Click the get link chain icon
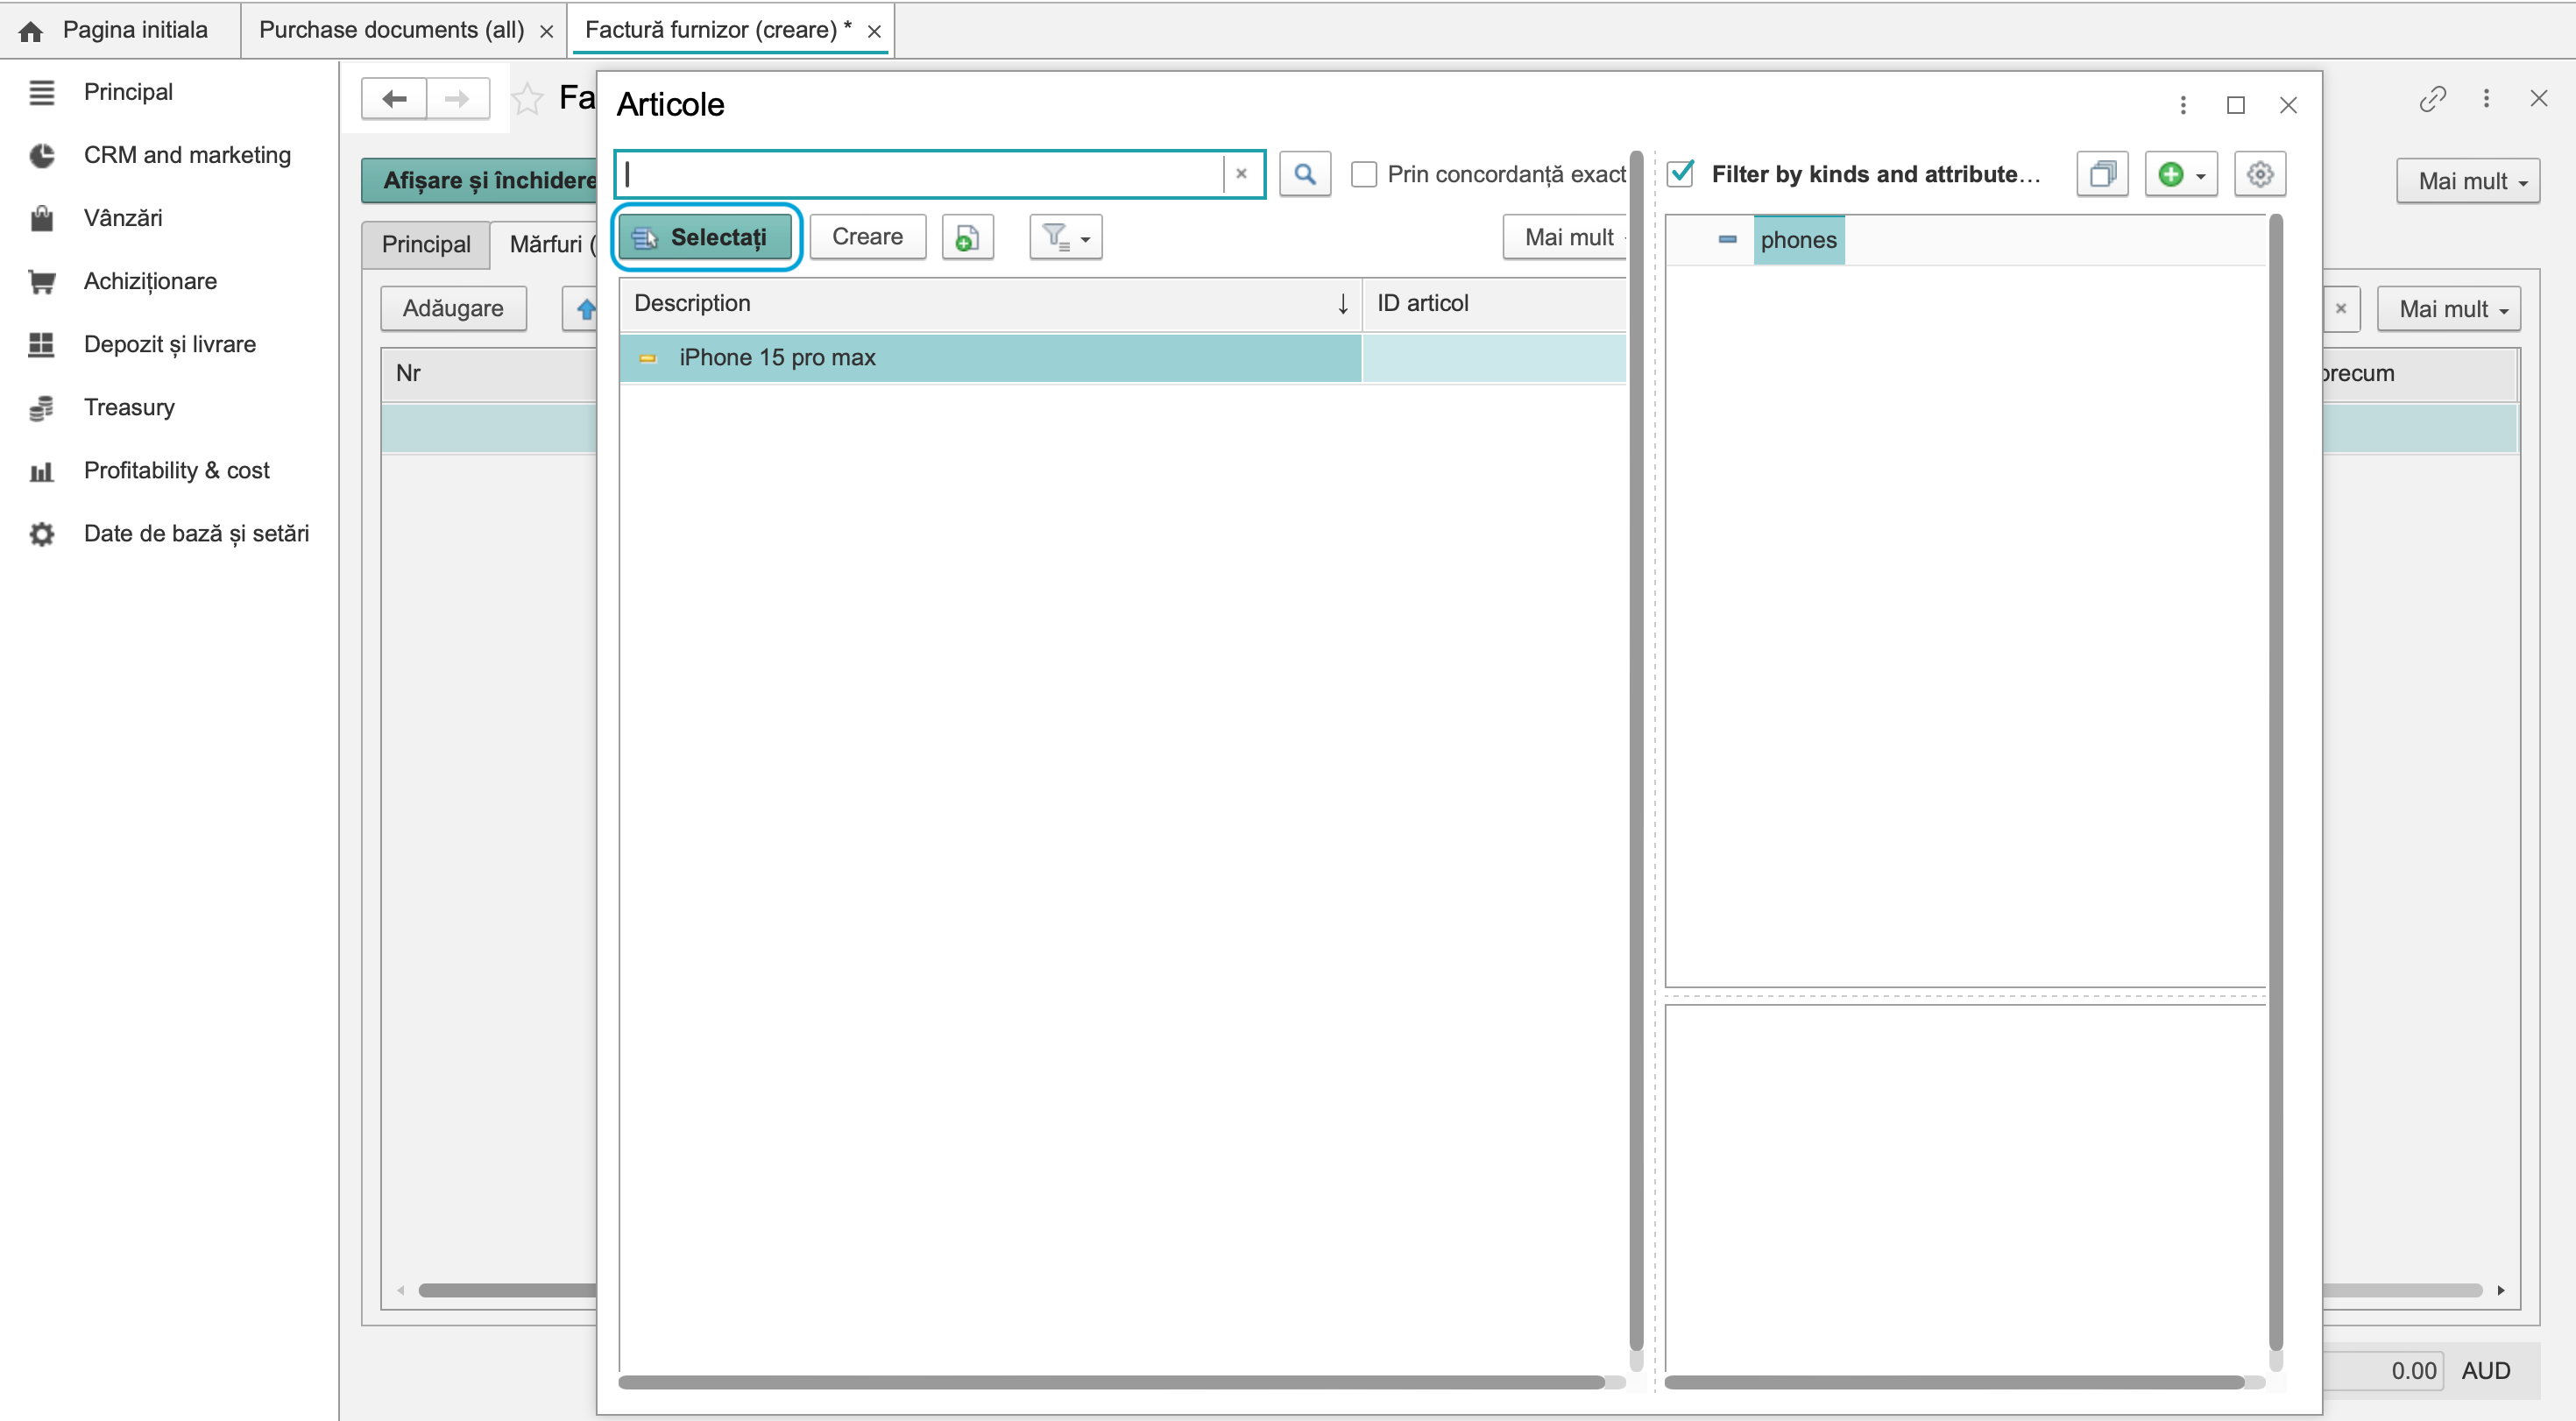2576x1421 pixels. (2433, 98)
